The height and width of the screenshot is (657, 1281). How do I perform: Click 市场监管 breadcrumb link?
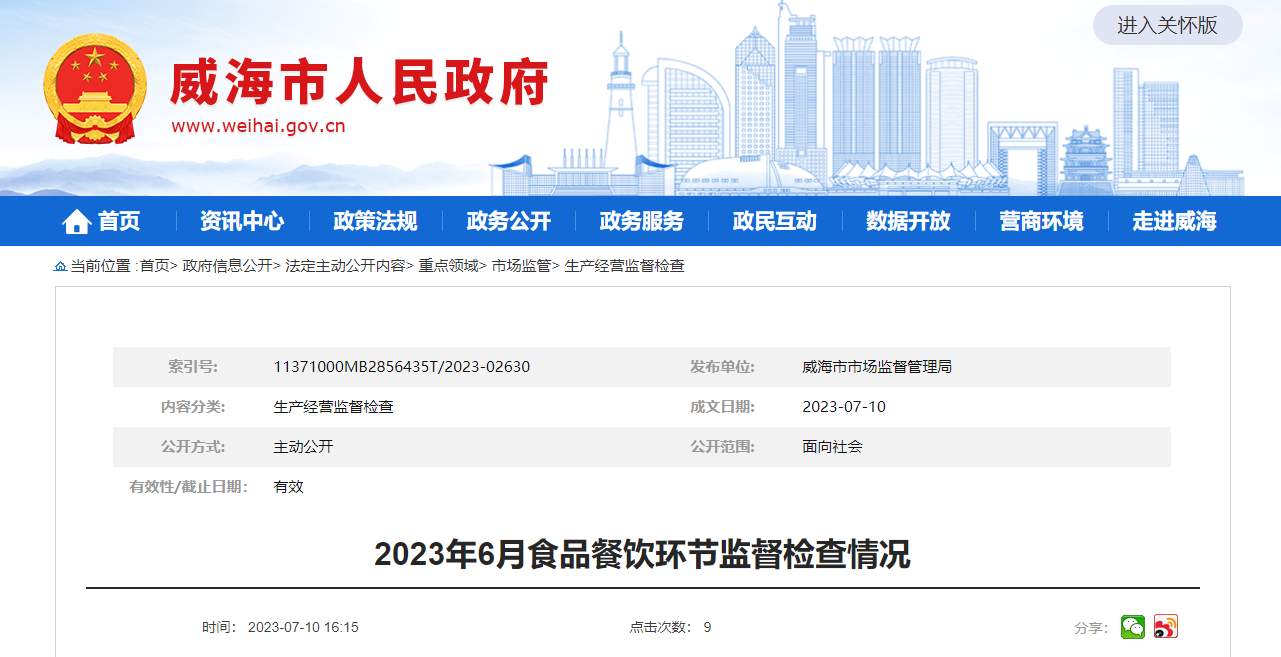click(521, 266)
